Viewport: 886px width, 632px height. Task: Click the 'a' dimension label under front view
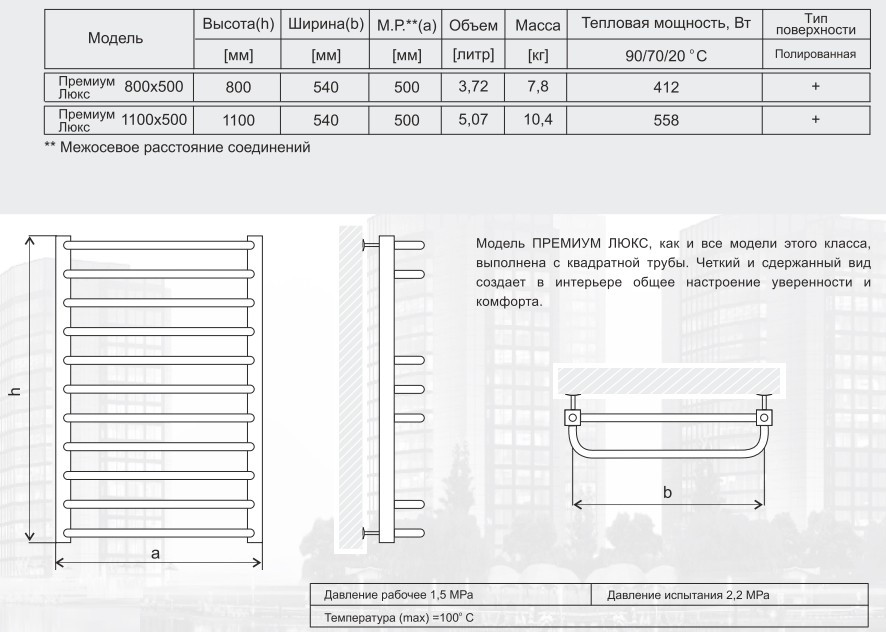157,552
